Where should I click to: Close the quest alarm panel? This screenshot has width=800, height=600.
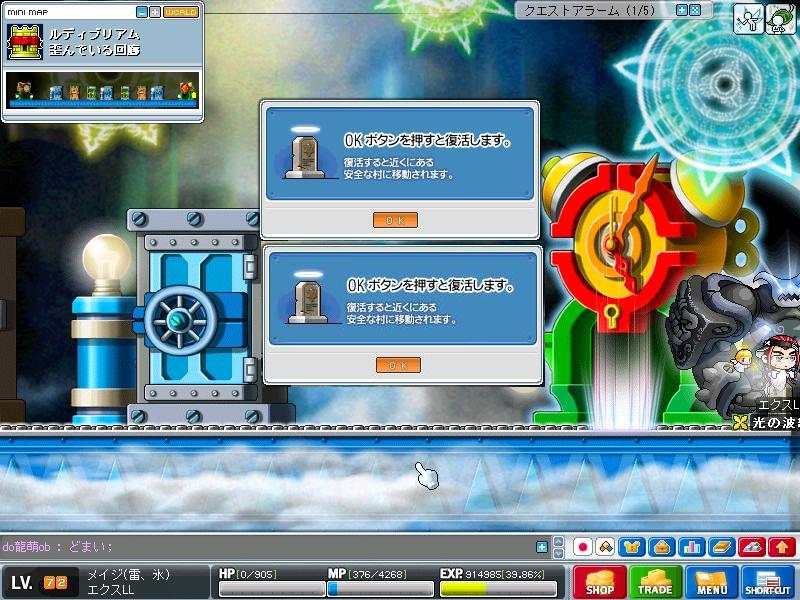click(695, 10)
